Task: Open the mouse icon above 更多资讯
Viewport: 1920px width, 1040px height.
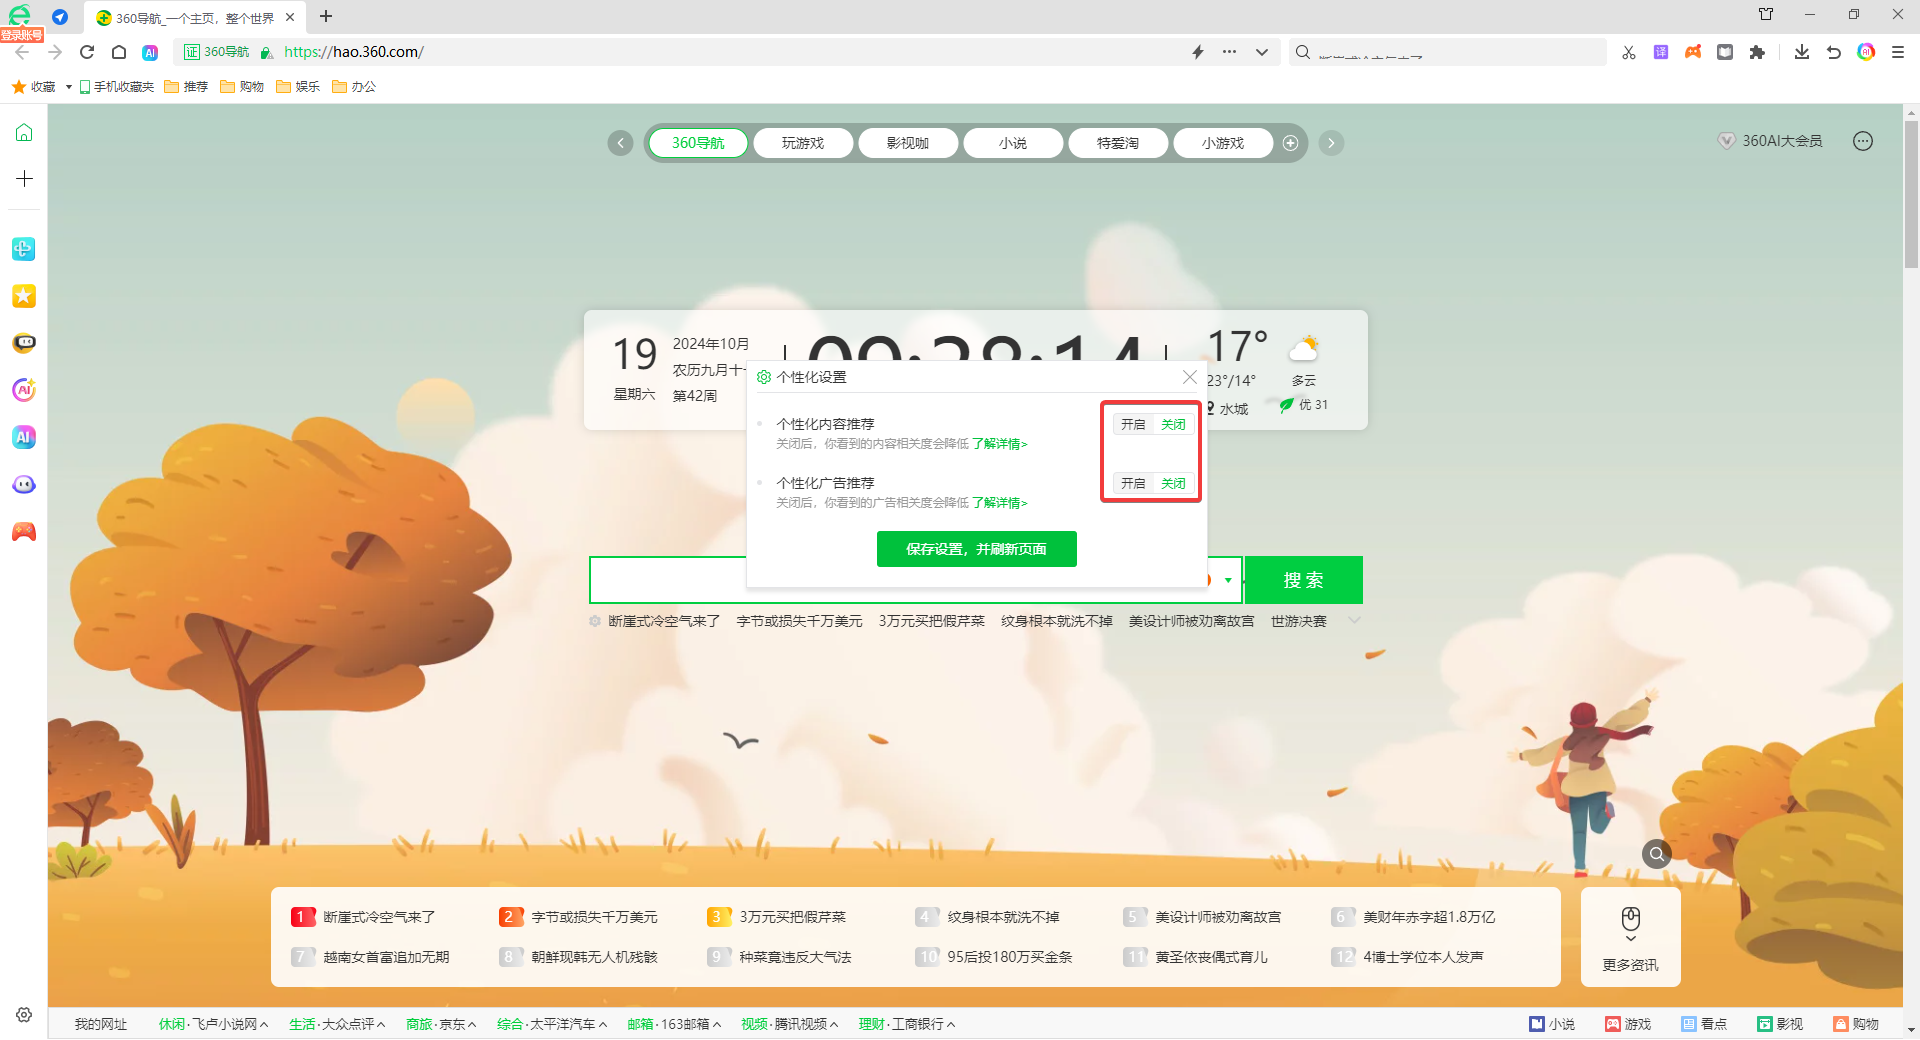Action: click(1631, 919)
